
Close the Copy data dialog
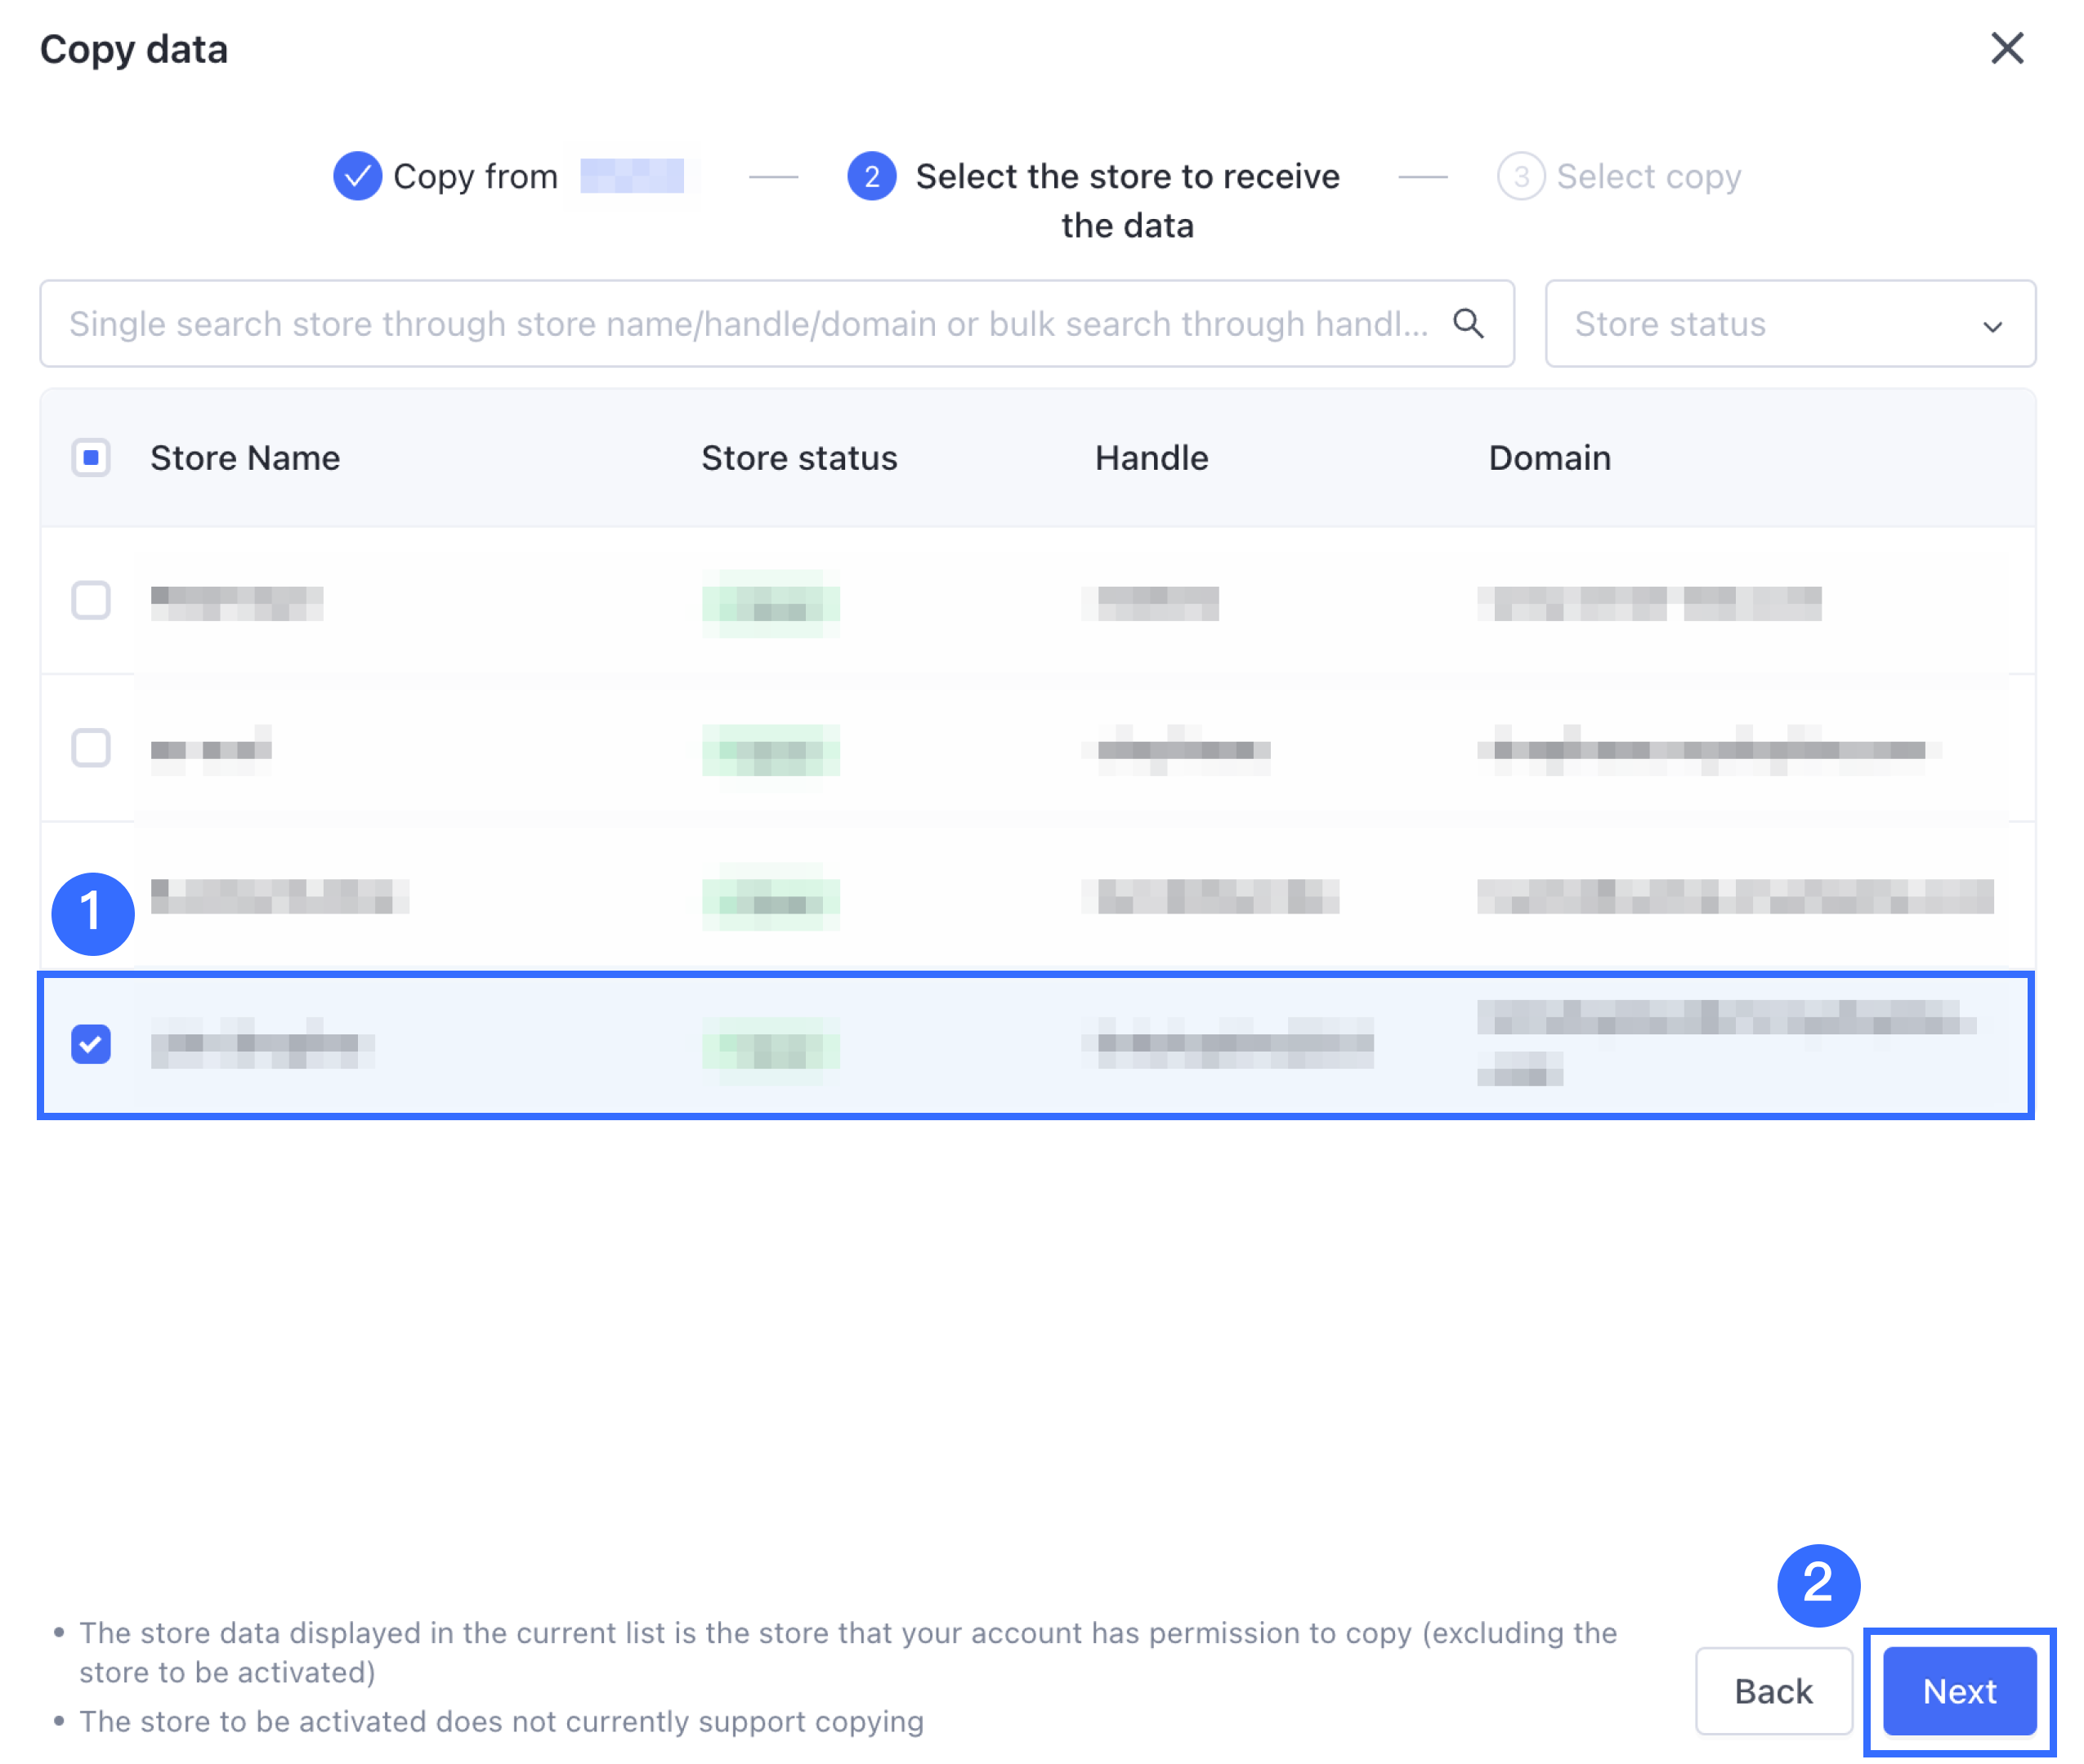[x=2006, y=48]
